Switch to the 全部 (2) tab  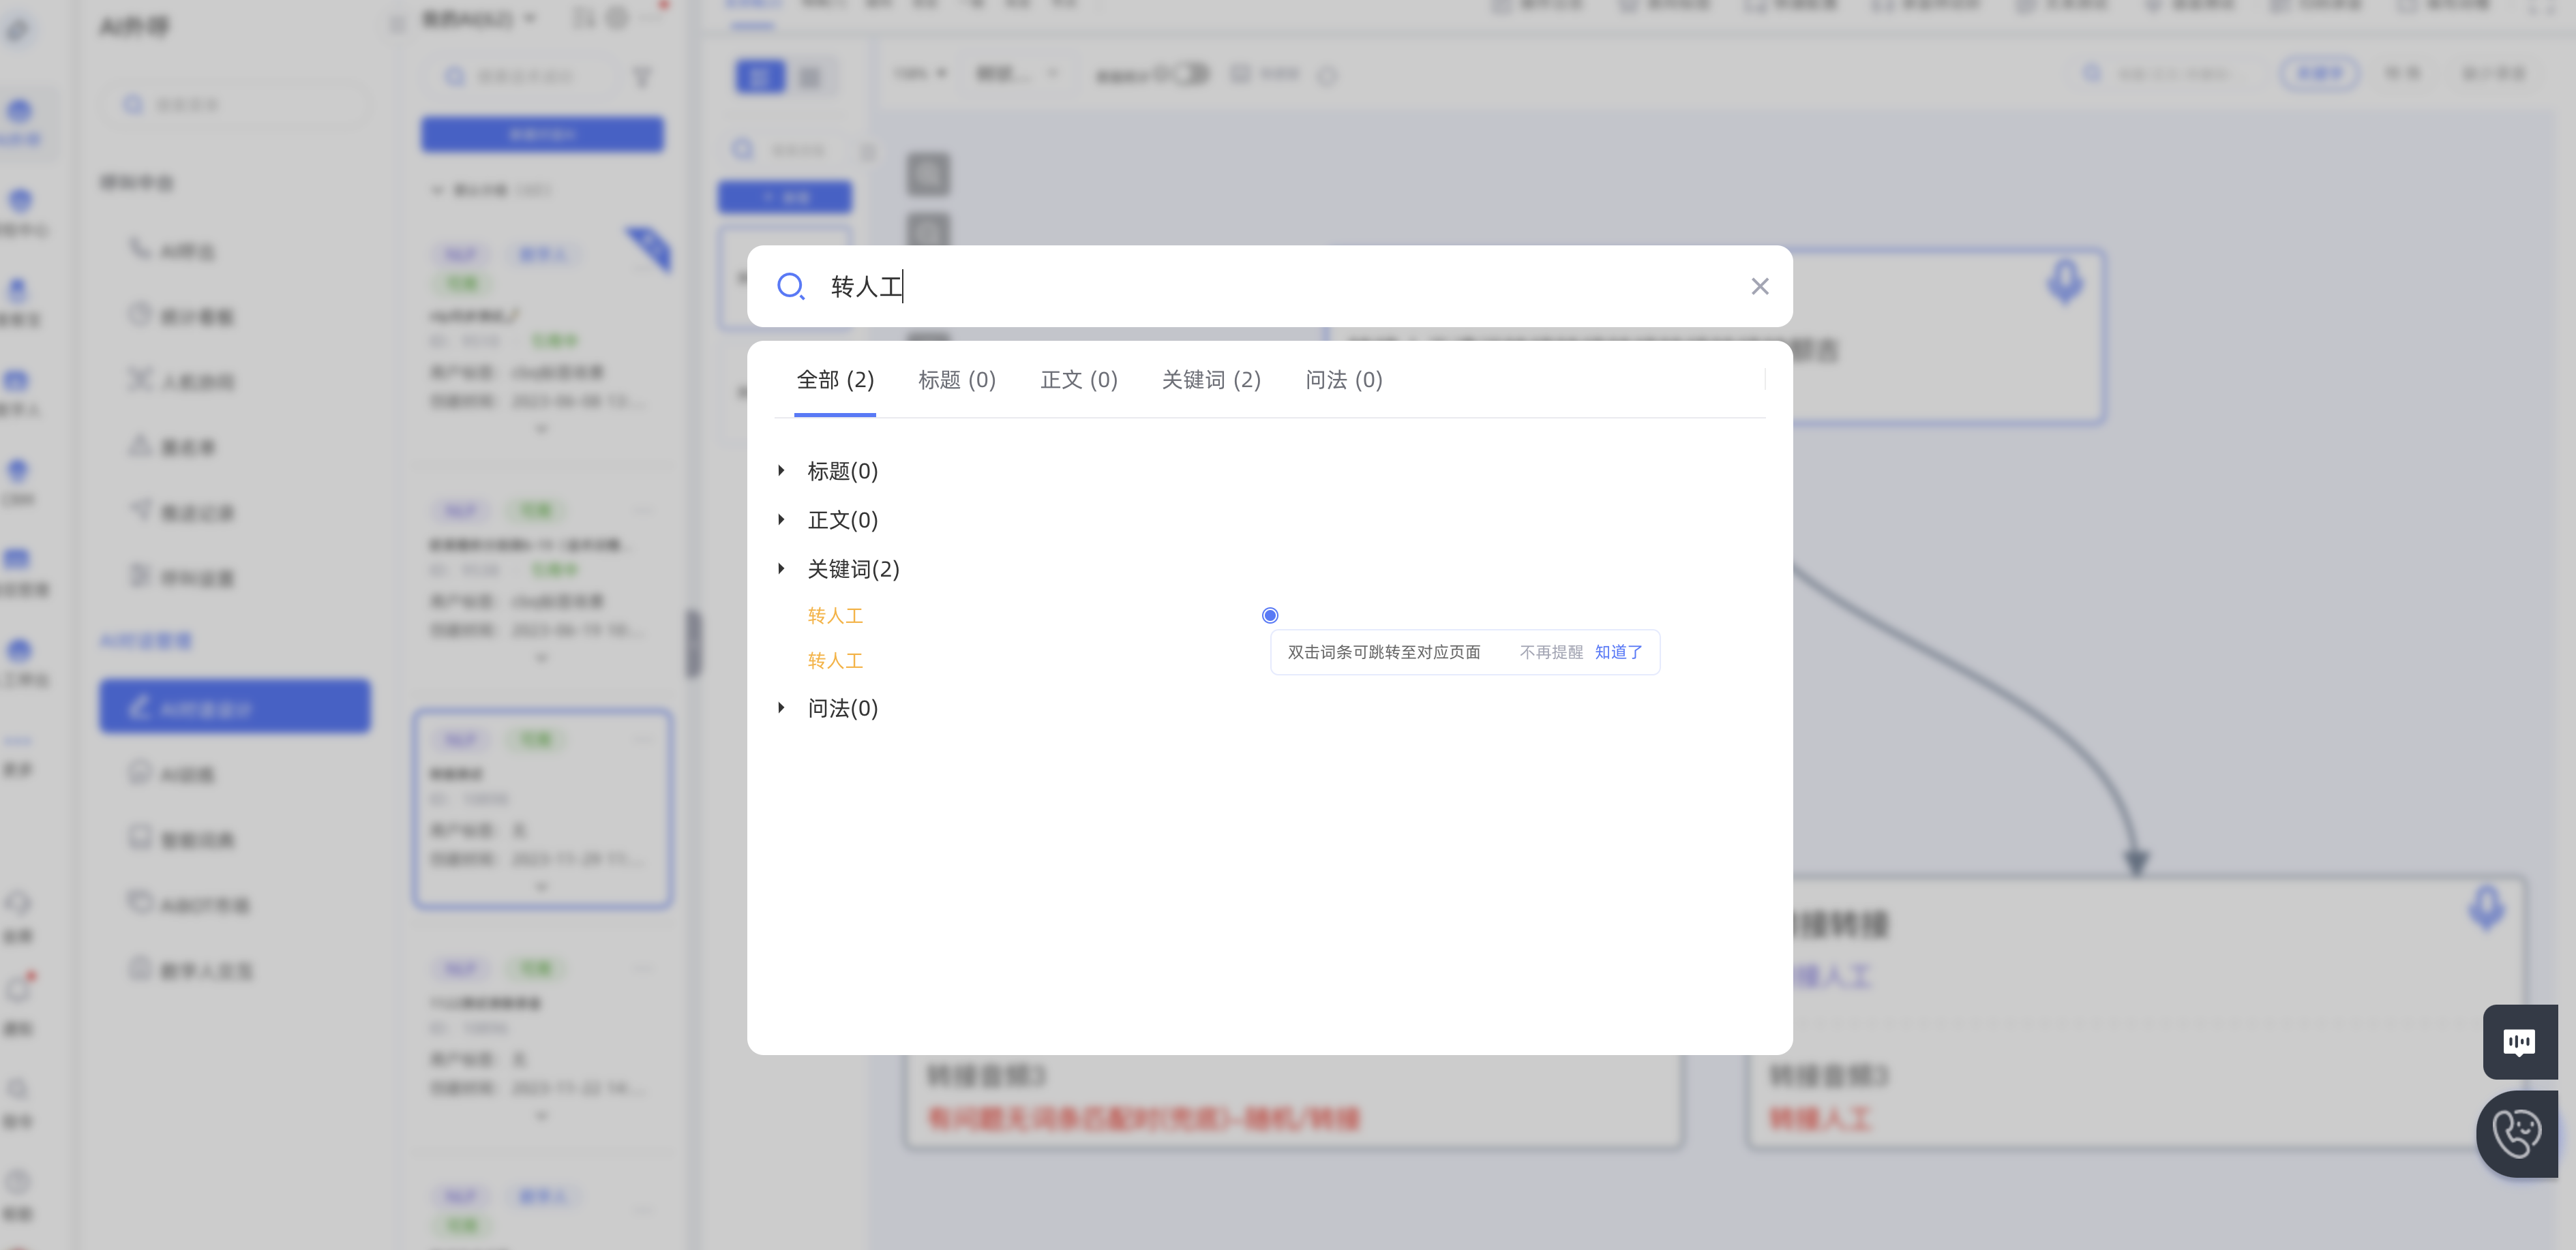[x=835, y=380]
